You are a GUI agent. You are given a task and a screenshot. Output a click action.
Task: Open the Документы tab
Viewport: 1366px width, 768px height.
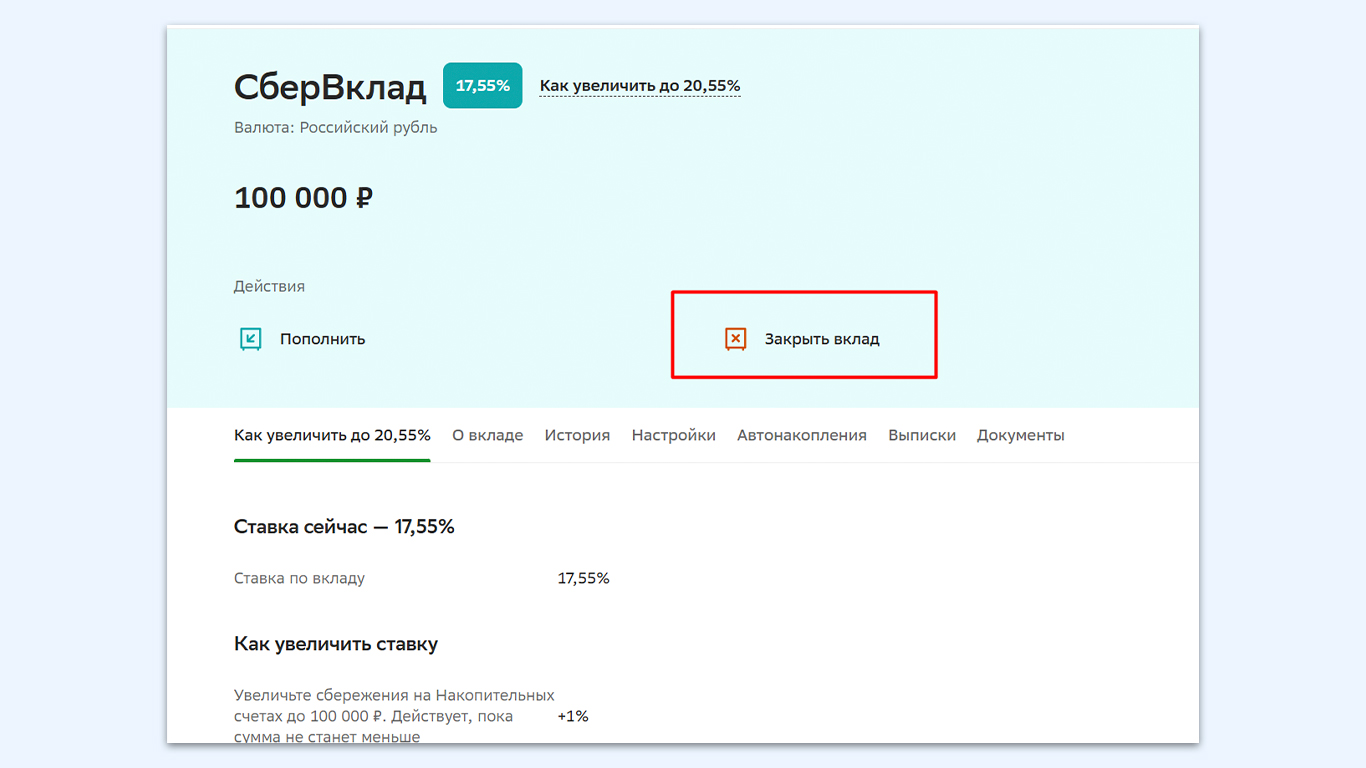[x=1020, y=435]
